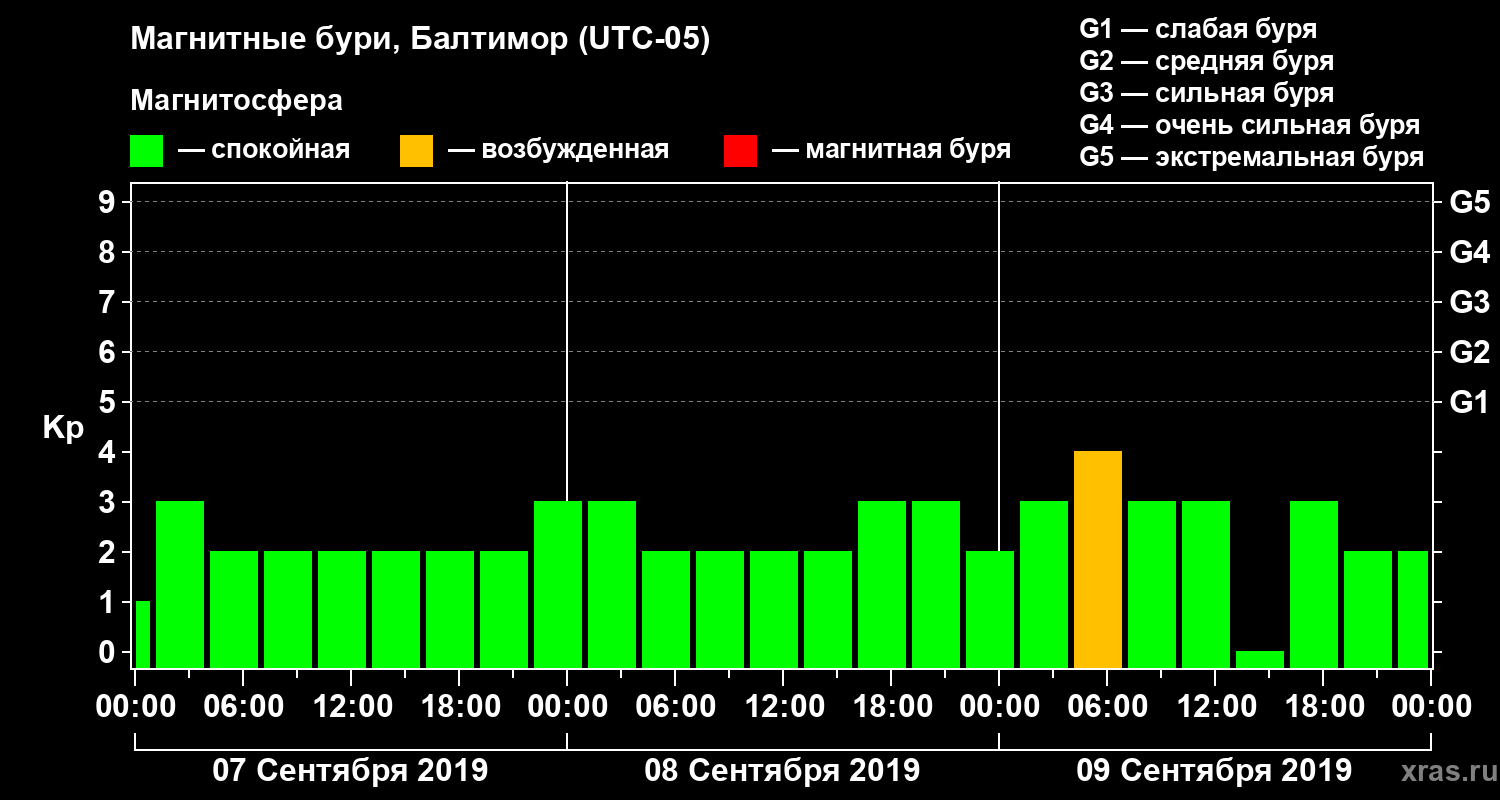1500x800 pixels.
Task: Click the "06:00" time label above 07 Сентября 2019
Action: point(242,707)
